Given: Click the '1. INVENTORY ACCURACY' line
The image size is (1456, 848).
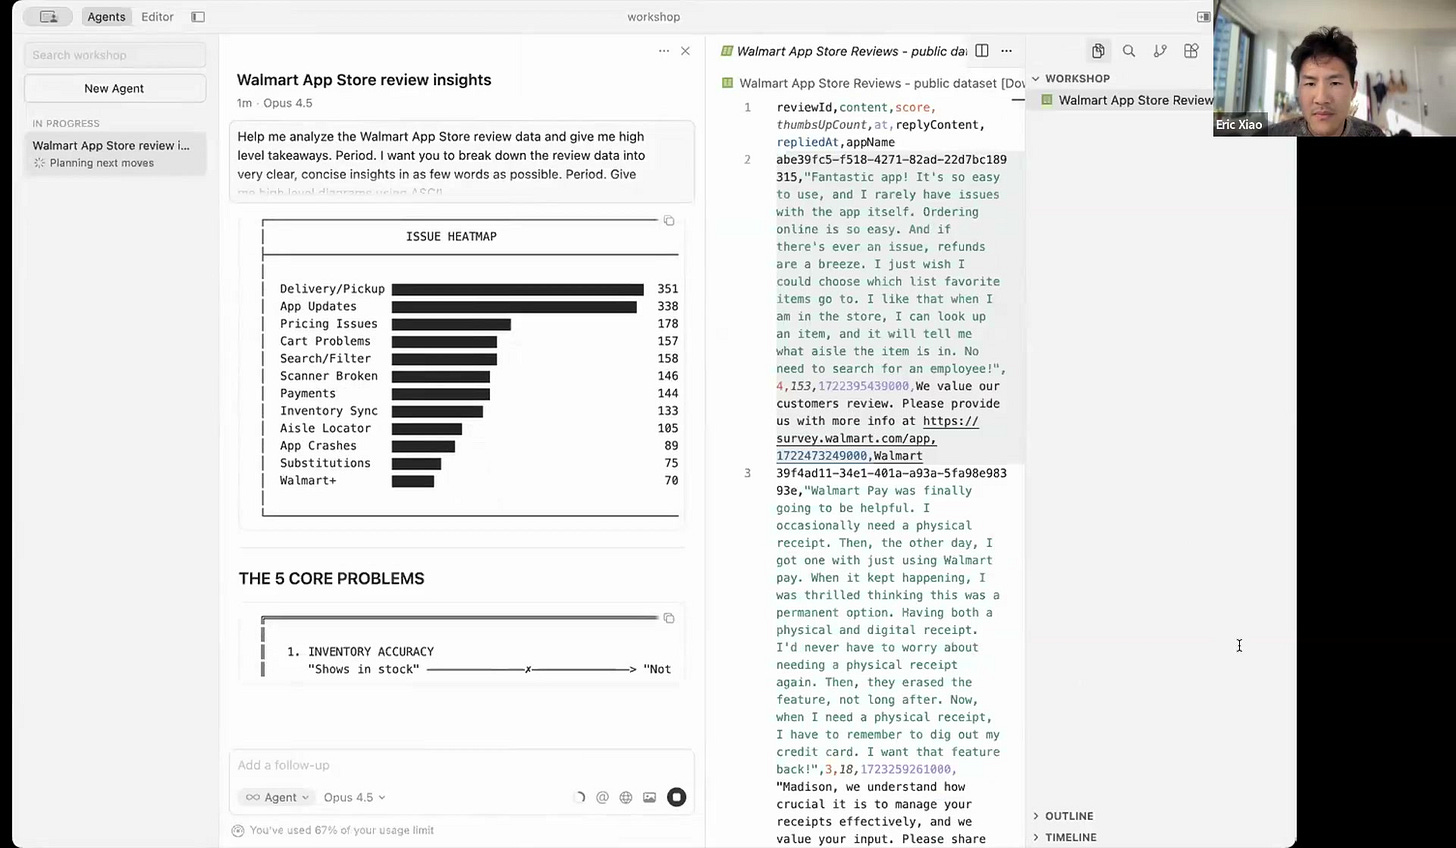Looking at the screenshot, I should tap(360, 651).
